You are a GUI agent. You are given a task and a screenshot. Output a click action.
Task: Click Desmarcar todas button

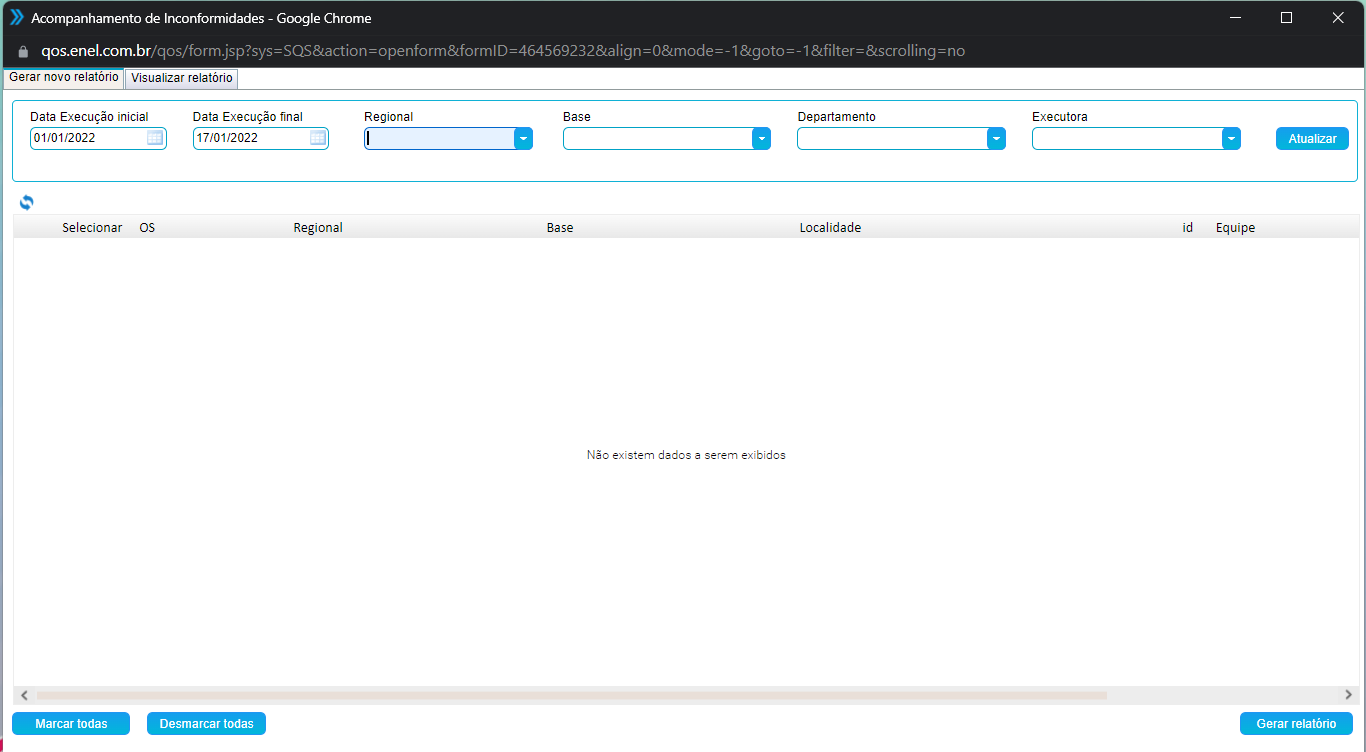pyautogui.click(x=206, y=723)
